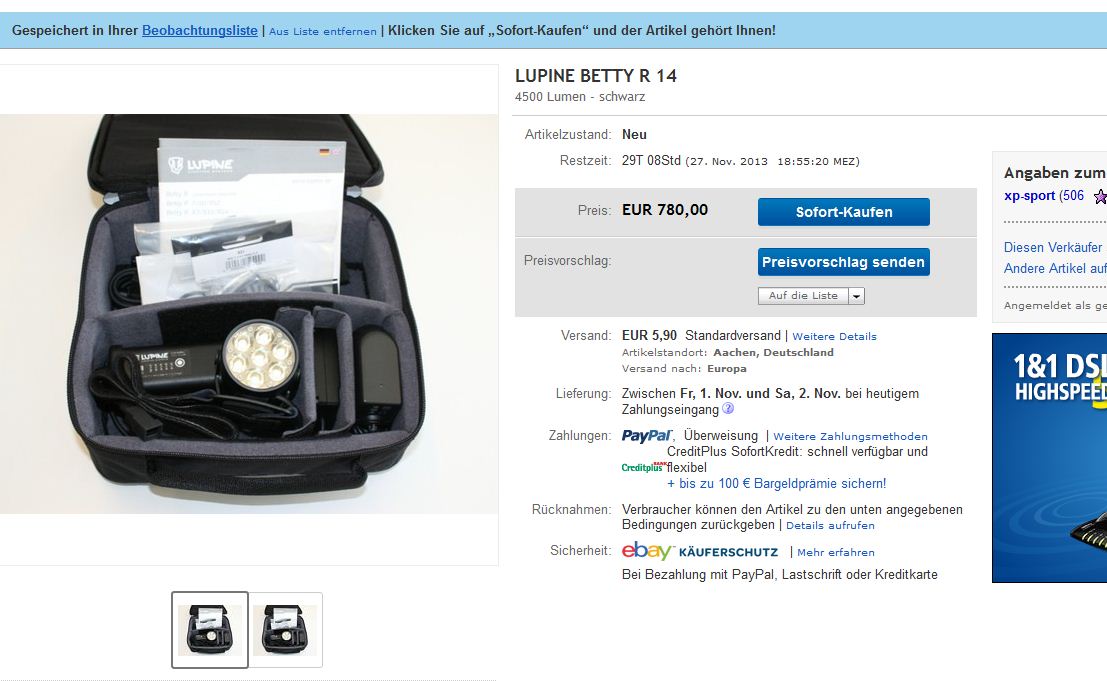
Task: Click Aus Liste entfernen link
Action: 323,32
